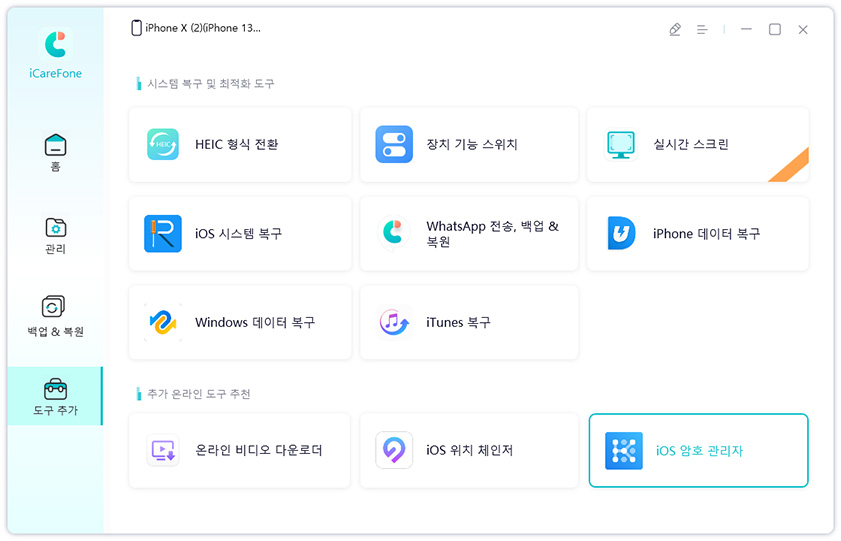Click the 추가 온라인 도구 추천 heading
The width and height of the screenshot is (841, 541).
pyautogui.click(x=199, y=394)
